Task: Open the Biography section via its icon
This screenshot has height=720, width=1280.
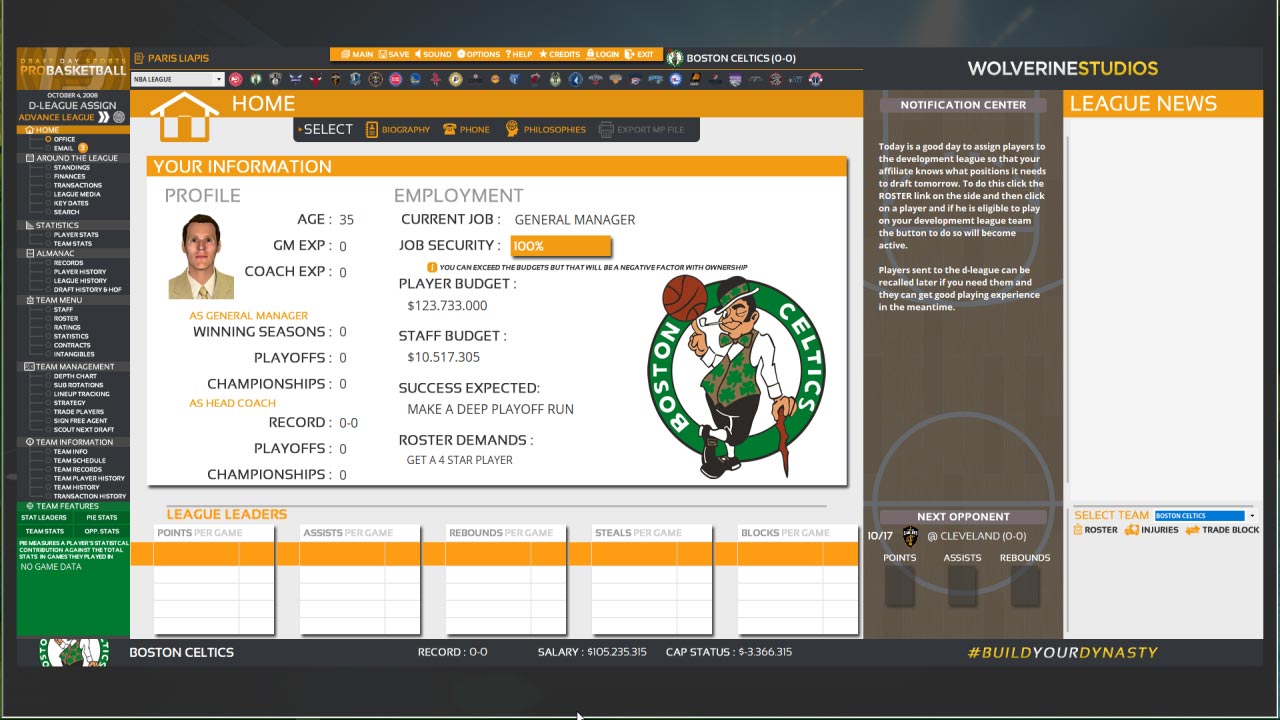Action: 371,129
